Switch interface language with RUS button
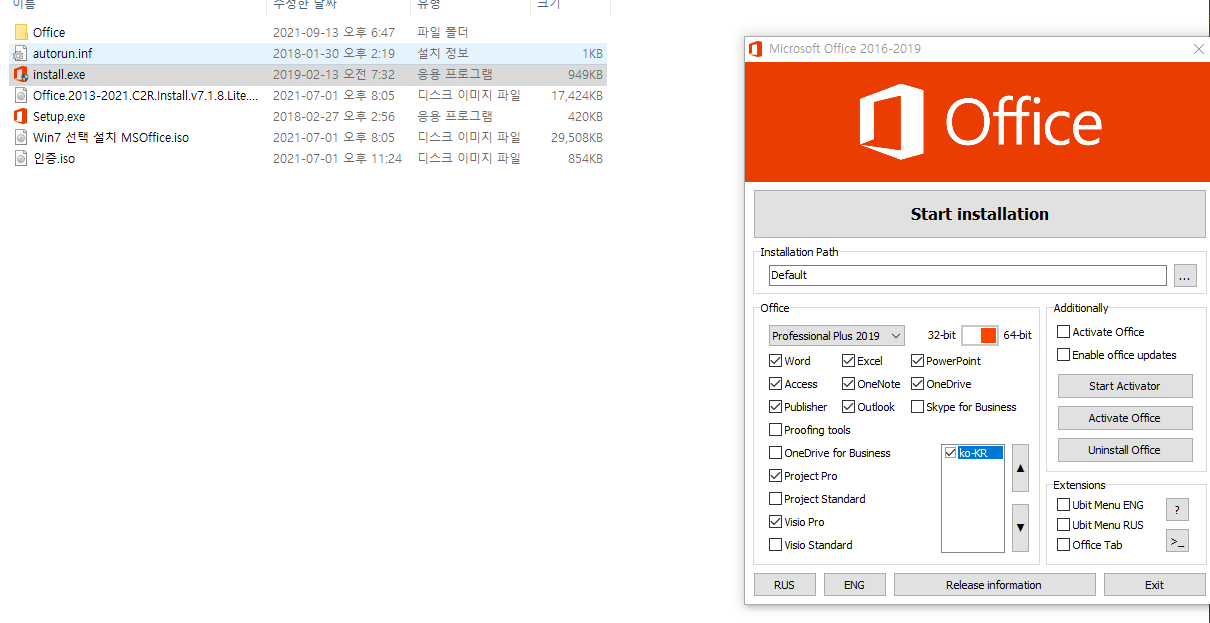Image resolution: width=1210 pixels, height=623 pixels. point(785,585)
